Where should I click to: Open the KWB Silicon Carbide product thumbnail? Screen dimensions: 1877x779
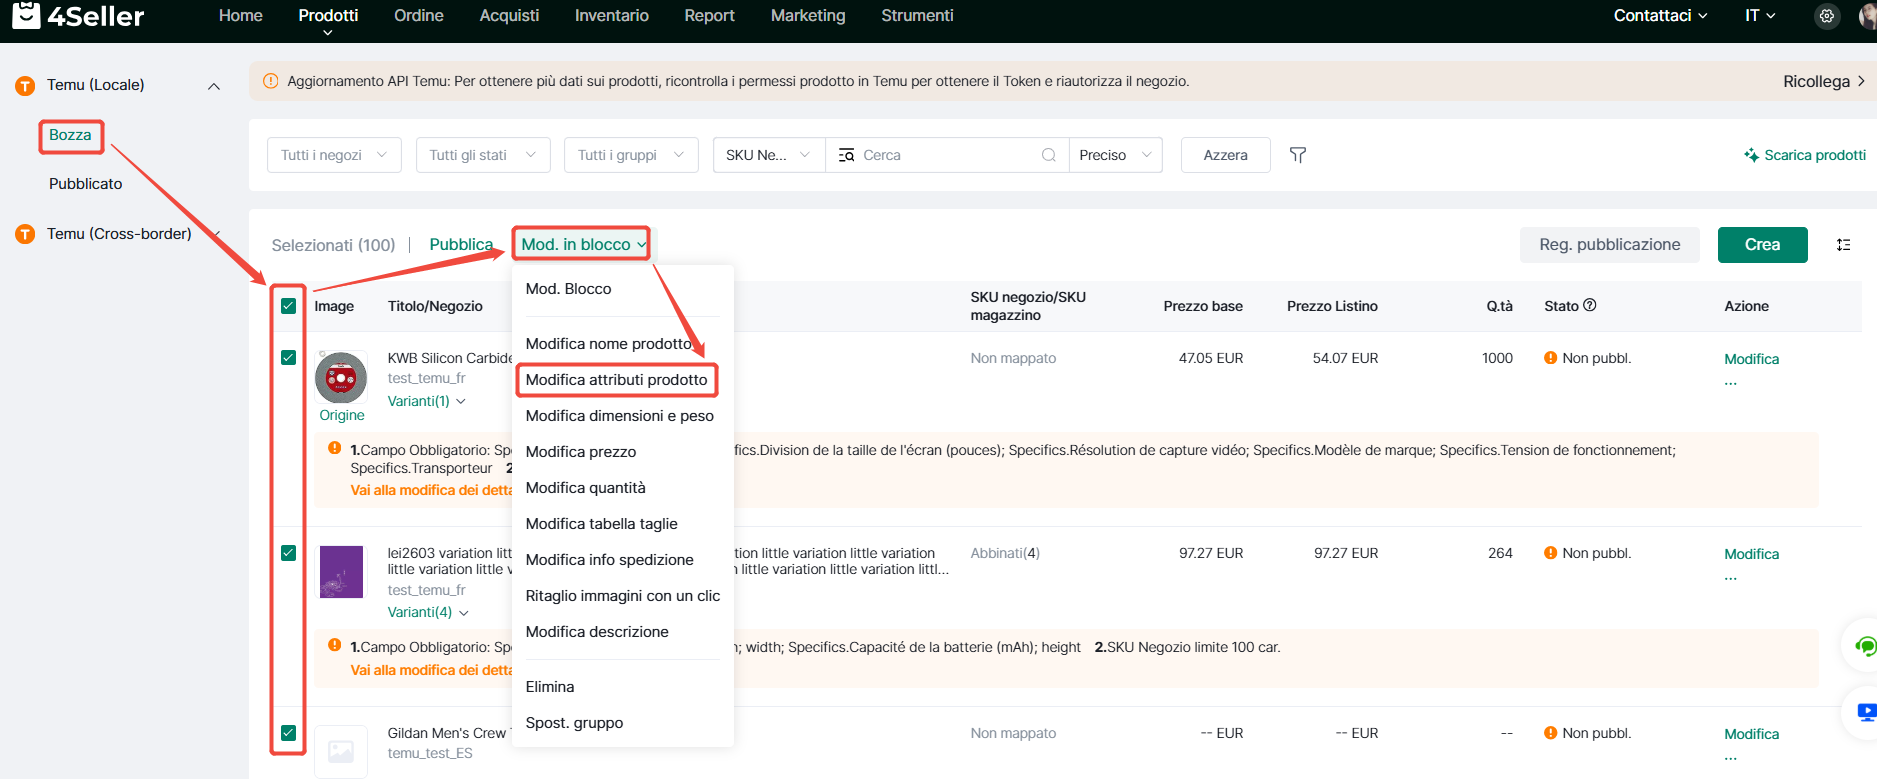pyautogui.click(x=341, y=378)
